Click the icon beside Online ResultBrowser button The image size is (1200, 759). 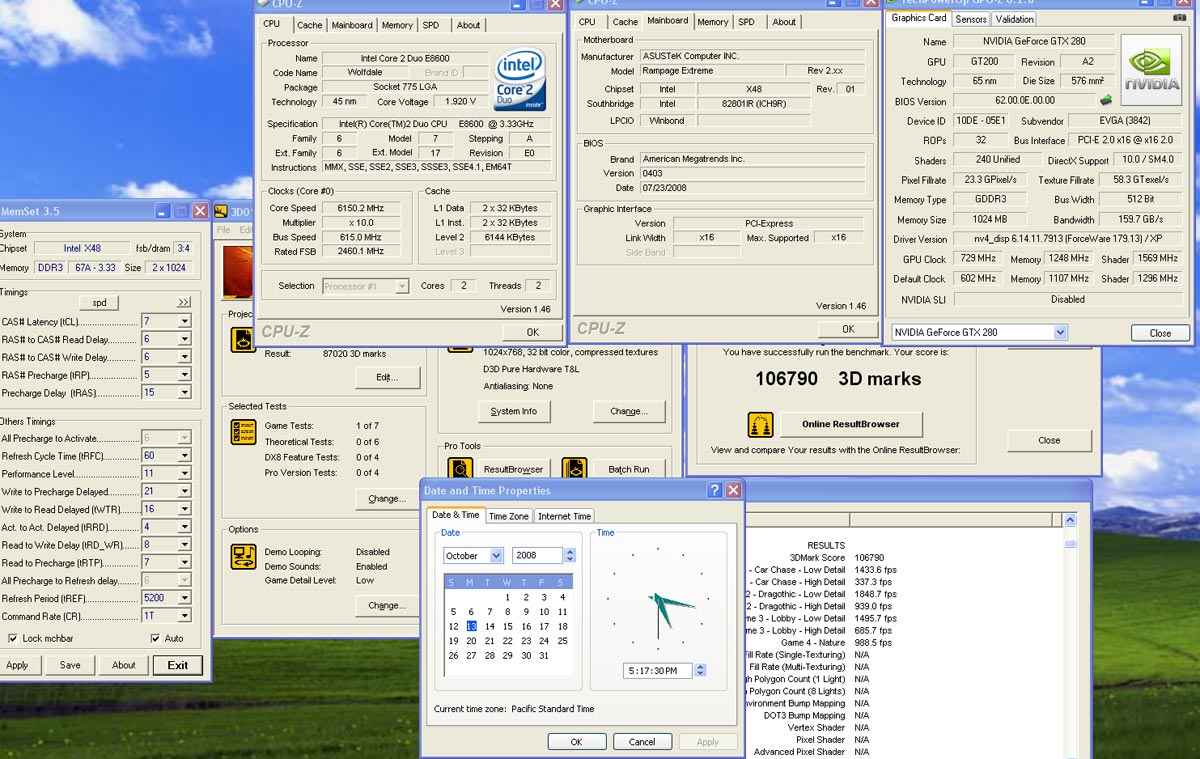coord(760,424)
